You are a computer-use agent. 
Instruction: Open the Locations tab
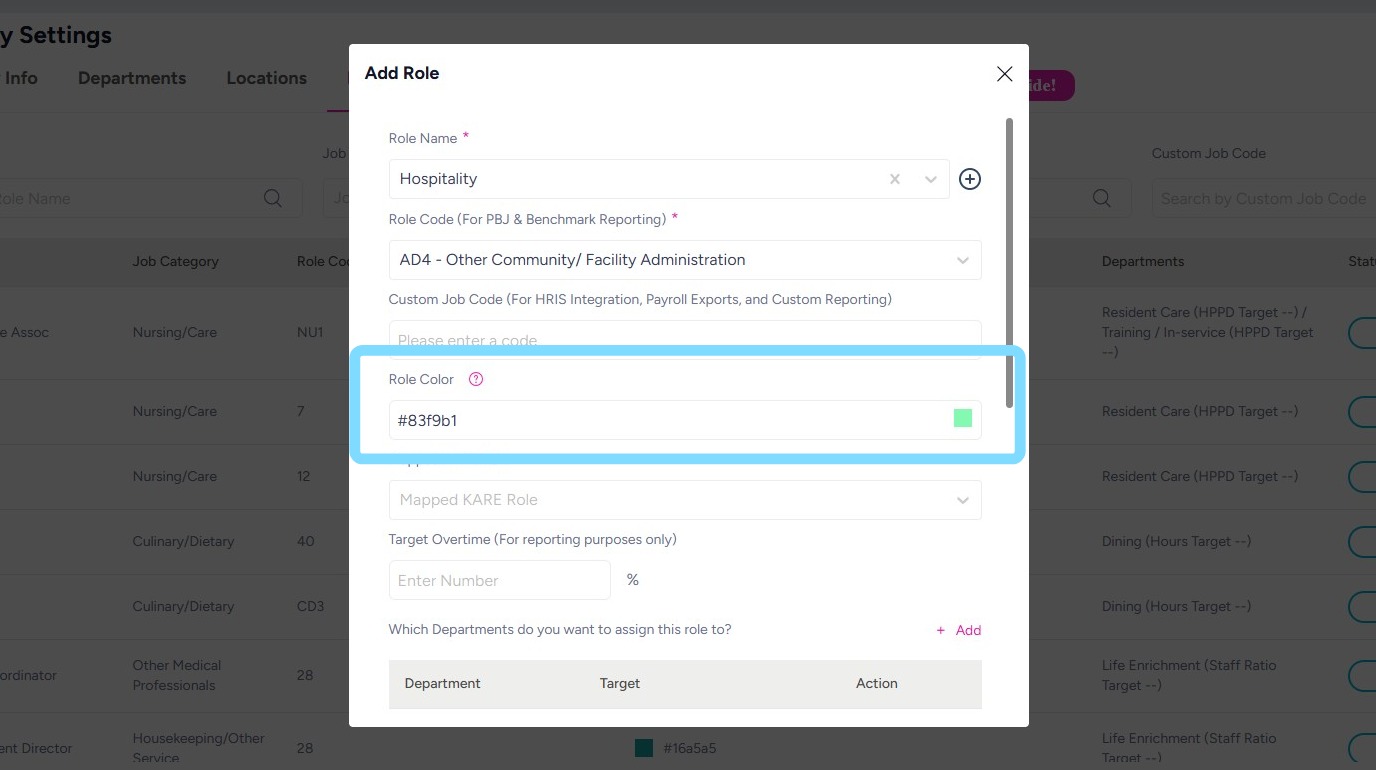point(266,78)
